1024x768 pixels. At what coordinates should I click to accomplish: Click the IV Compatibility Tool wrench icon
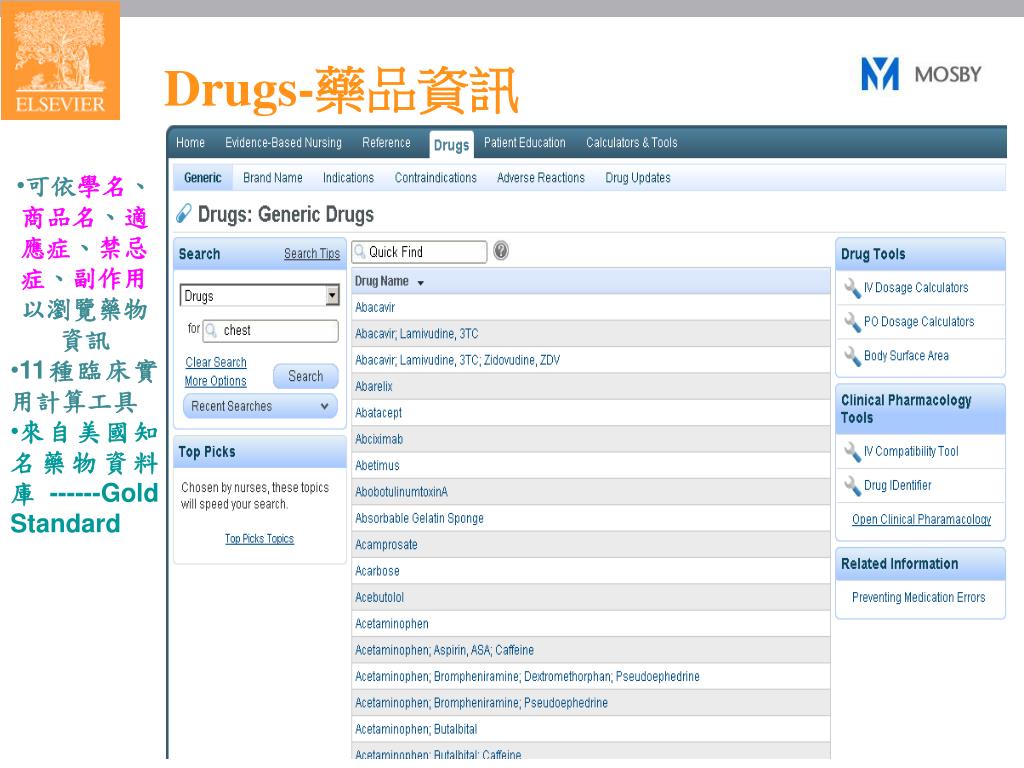pyautogui.click(x=852, y=451)
